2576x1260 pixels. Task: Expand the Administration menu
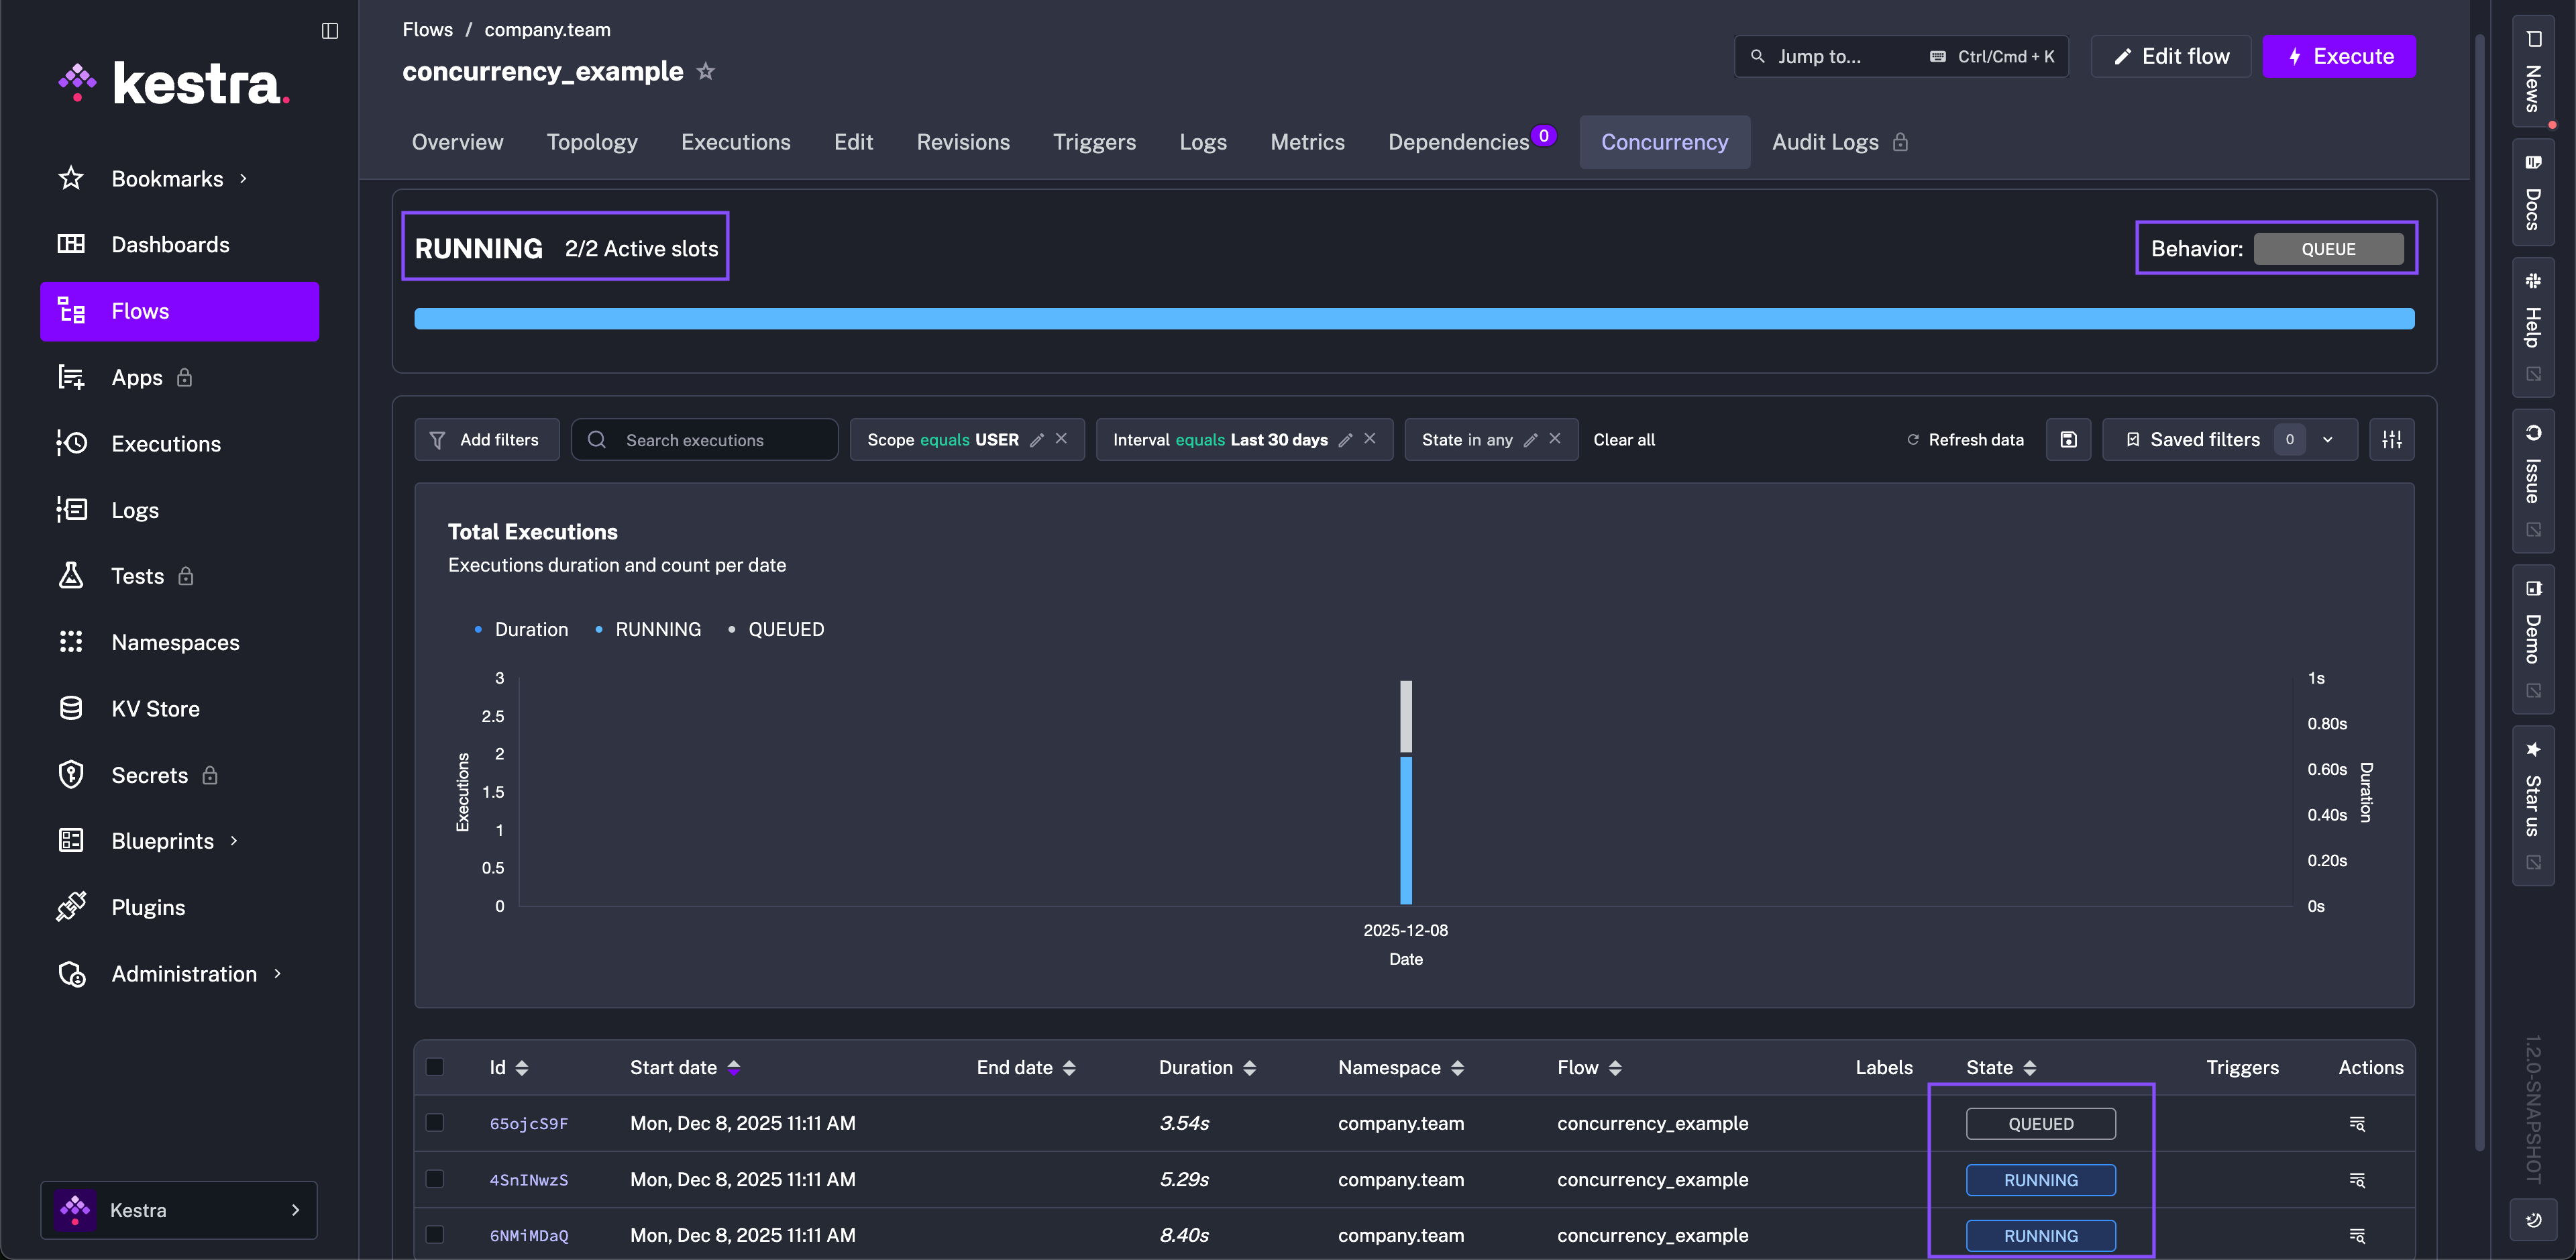tap(184, 973)
